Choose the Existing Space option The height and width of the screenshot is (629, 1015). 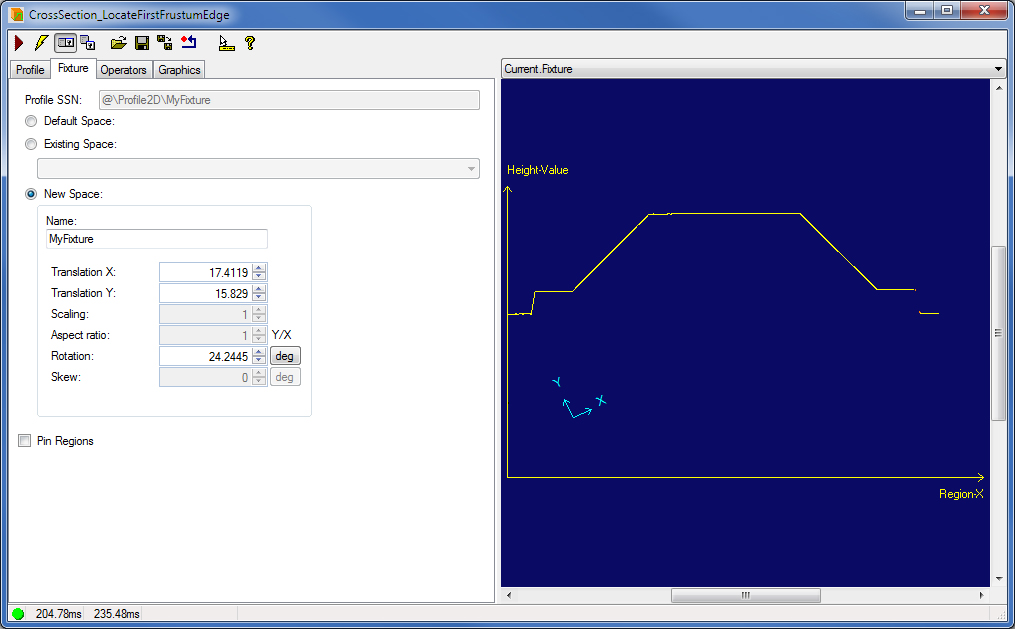(31, 143)
